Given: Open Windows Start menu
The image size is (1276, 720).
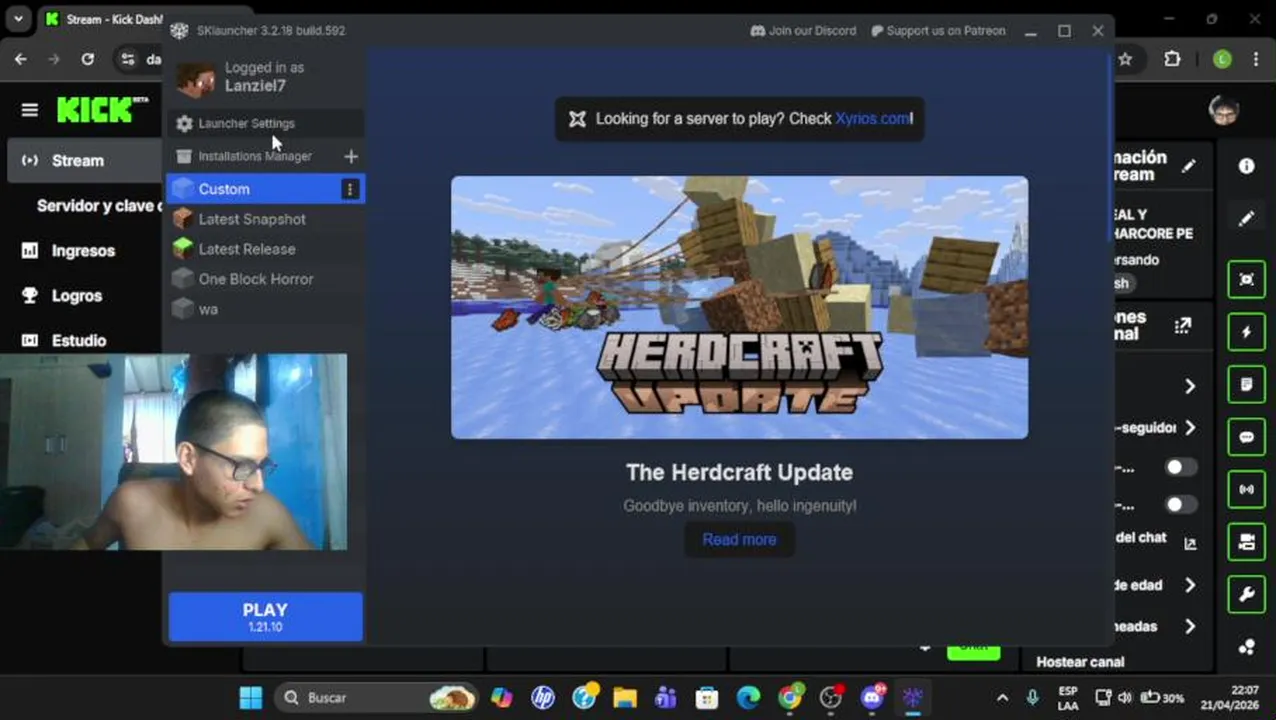Looking at the screenshot, I should click(x=251, y=697).
